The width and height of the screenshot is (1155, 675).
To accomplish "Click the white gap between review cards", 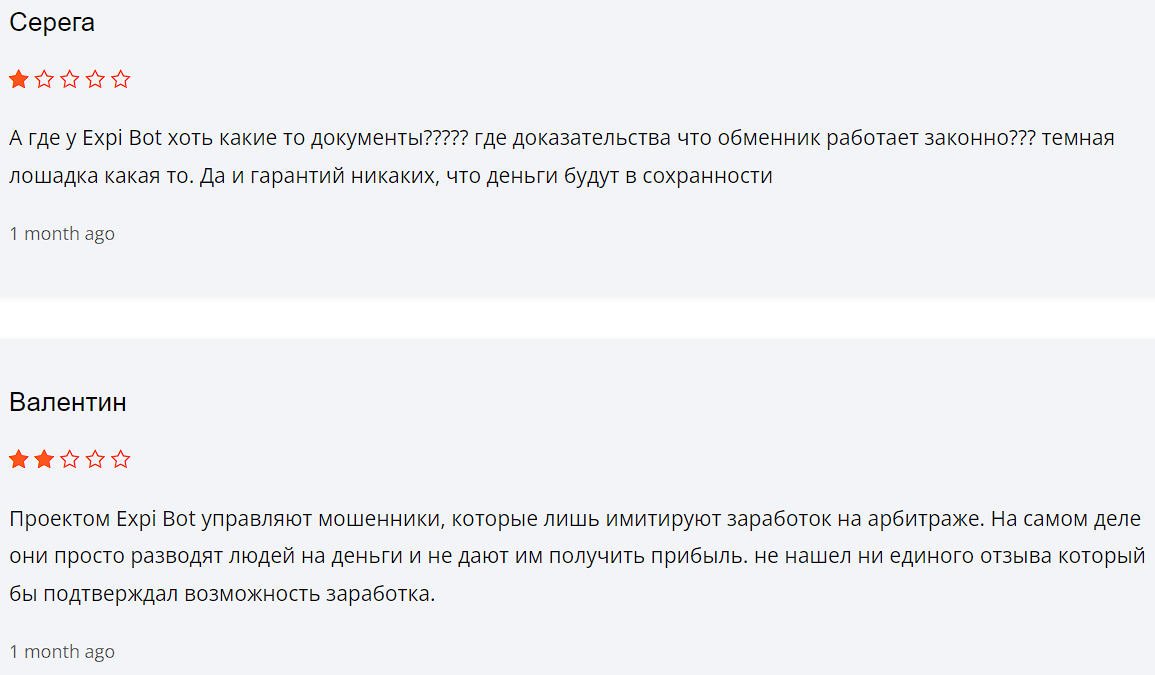I will tap(577, 318).
